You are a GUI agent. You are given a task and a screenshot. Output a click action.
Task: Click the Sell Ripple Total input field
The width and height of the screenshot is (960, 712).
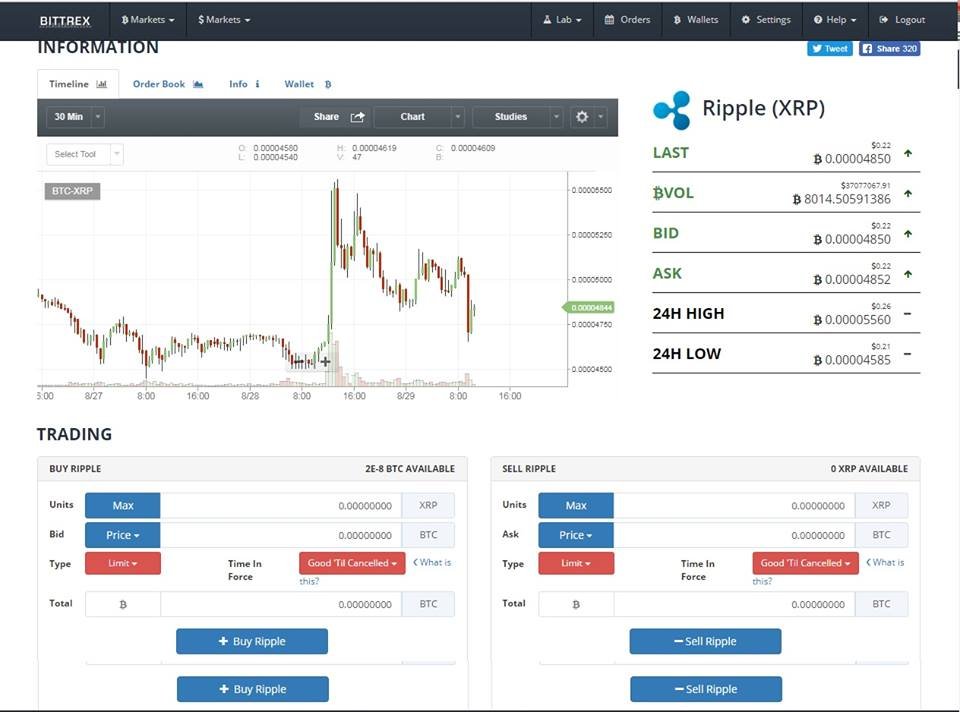point(733,604)
